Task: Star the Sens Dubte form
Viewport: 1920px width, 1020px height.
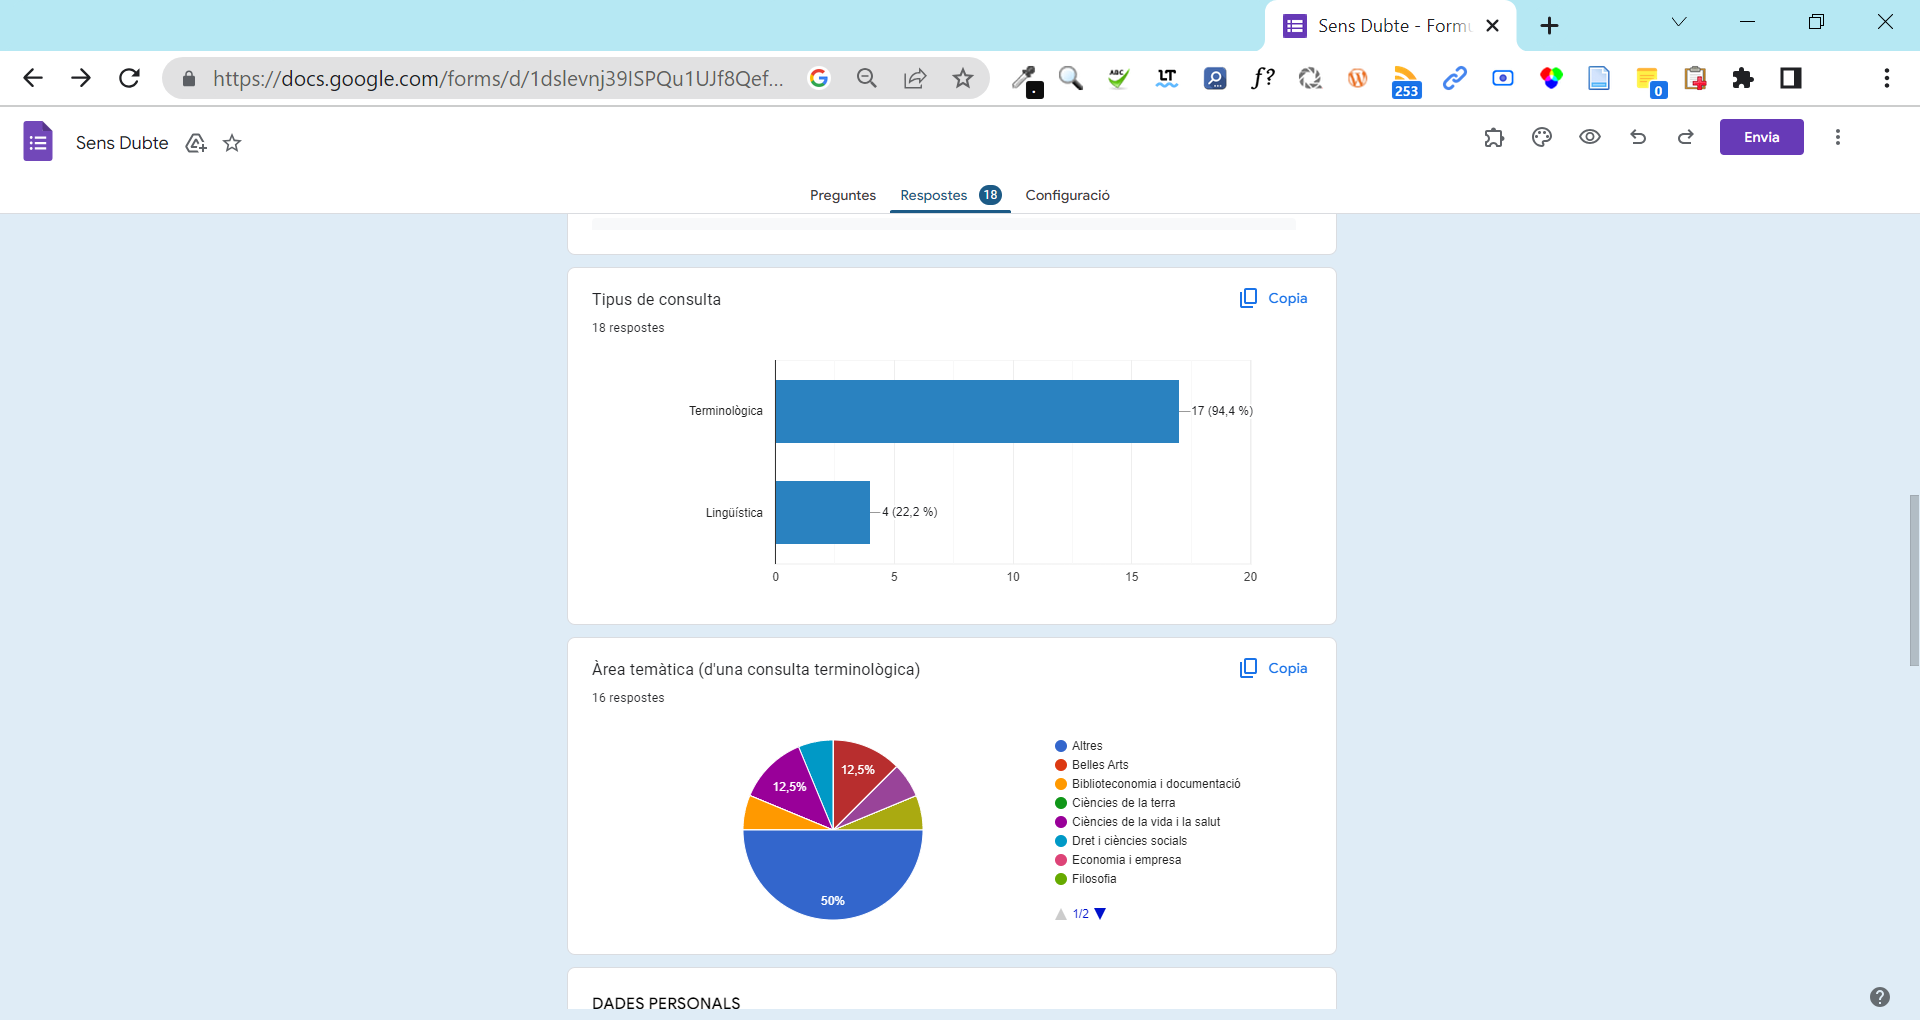Action: pos(232,143)
